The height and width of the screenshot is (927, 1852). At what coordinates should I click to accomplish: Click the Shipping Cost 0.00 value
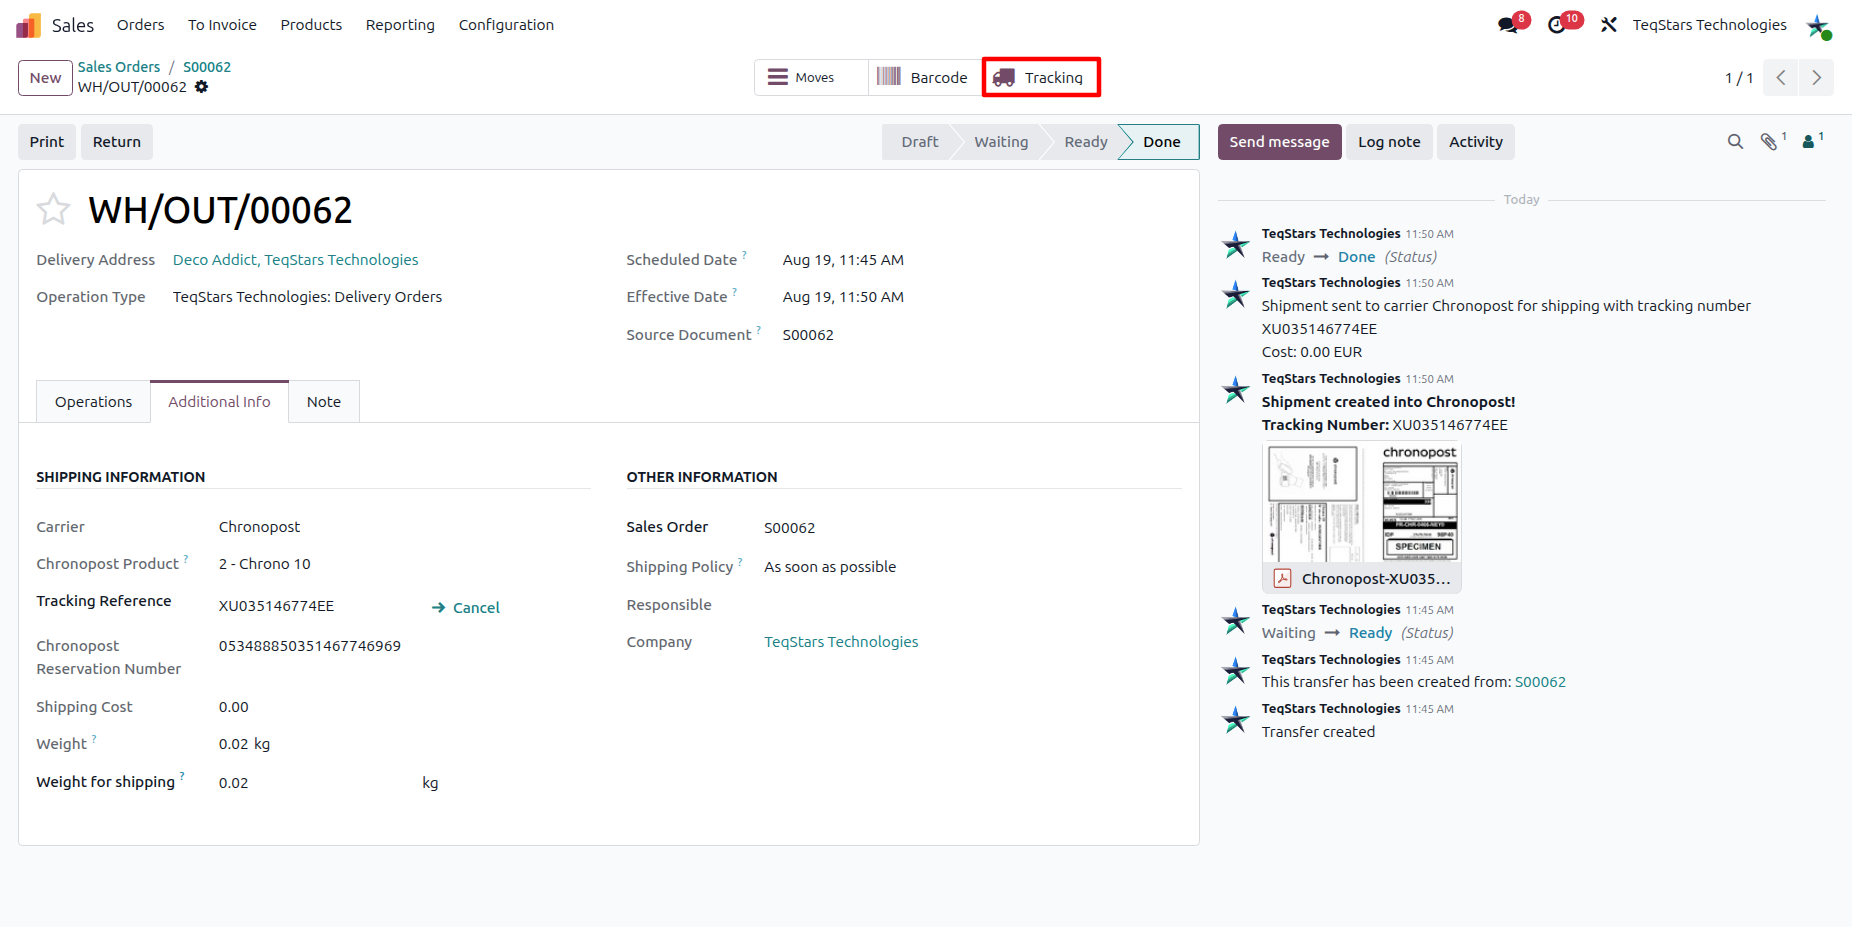pyautogui.click(x=234, y=707)
